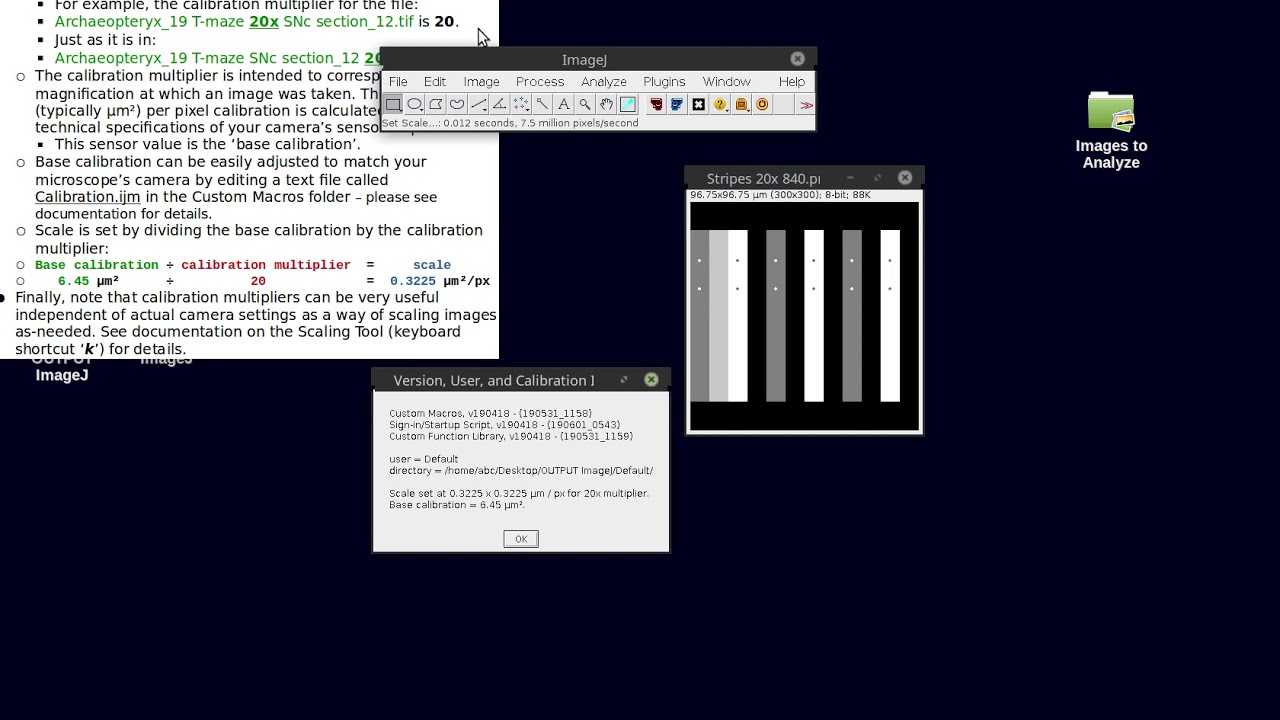Click the OUTPUT ImageJ desktop label
Image resolution: width=1280 pixels, height=720 pixels.
point(62,367)
